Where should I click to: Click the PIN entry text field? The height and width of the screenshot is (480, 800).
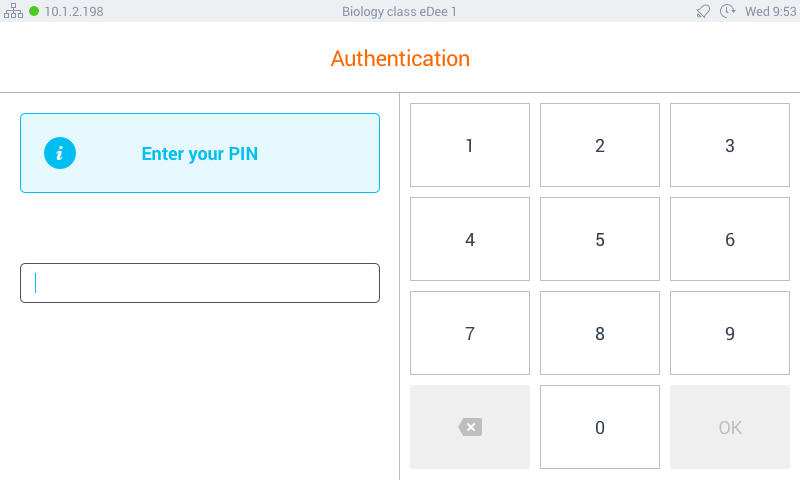200,283
